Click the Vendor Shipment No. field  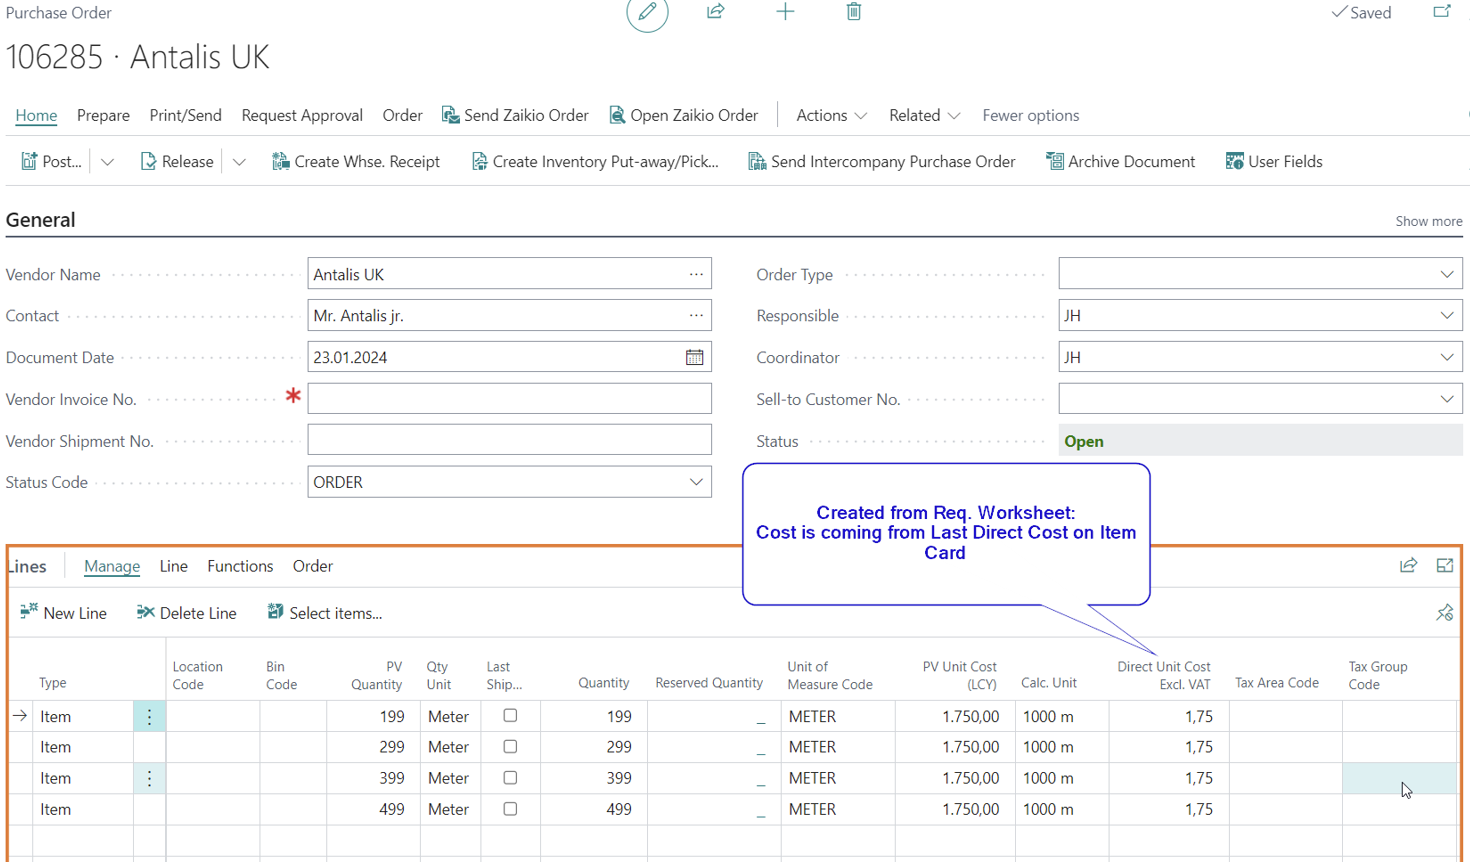click(x=509, y=440)
